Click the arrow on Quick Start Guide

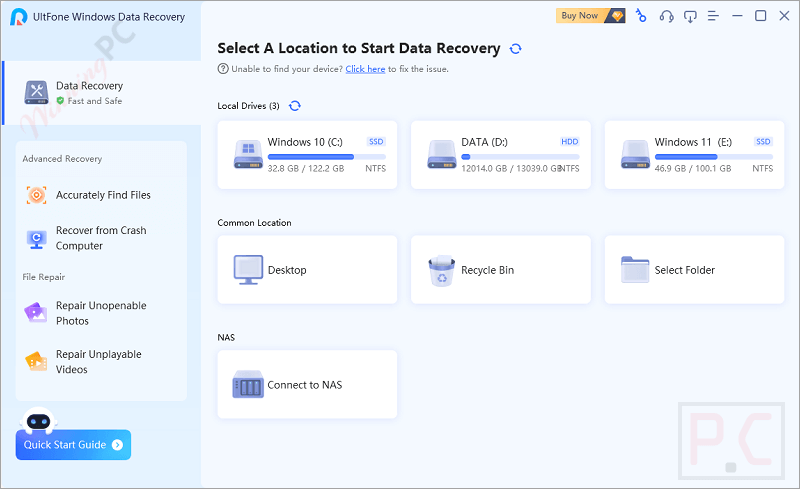coord(117,445)
